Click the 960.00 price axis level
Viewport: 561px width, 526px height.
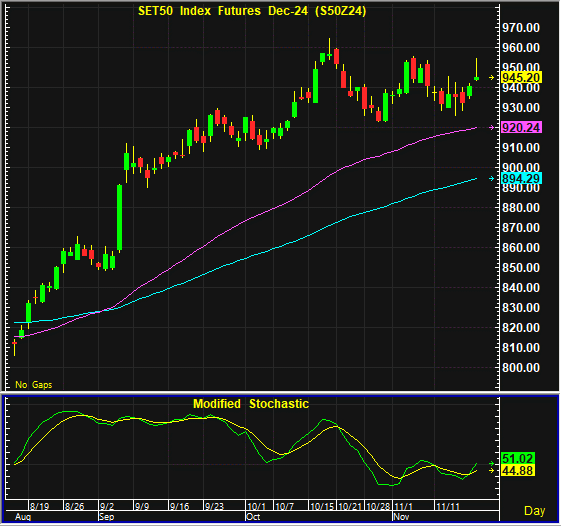pyautogui.click(x=521, y=48)
